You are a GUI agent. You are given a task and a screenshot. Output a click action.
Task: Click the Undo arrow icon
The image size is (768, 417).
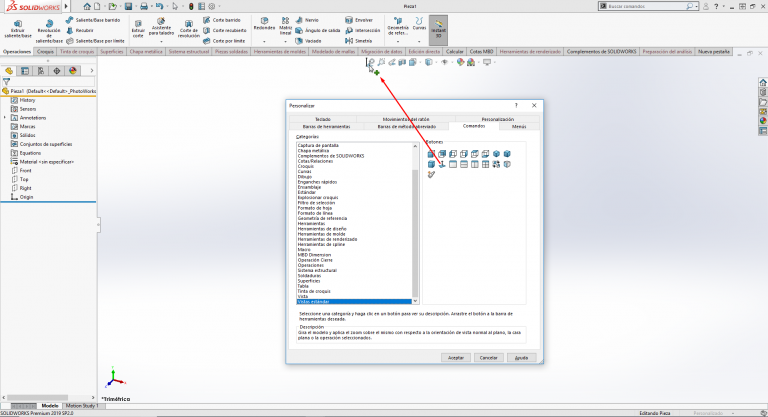159,6
